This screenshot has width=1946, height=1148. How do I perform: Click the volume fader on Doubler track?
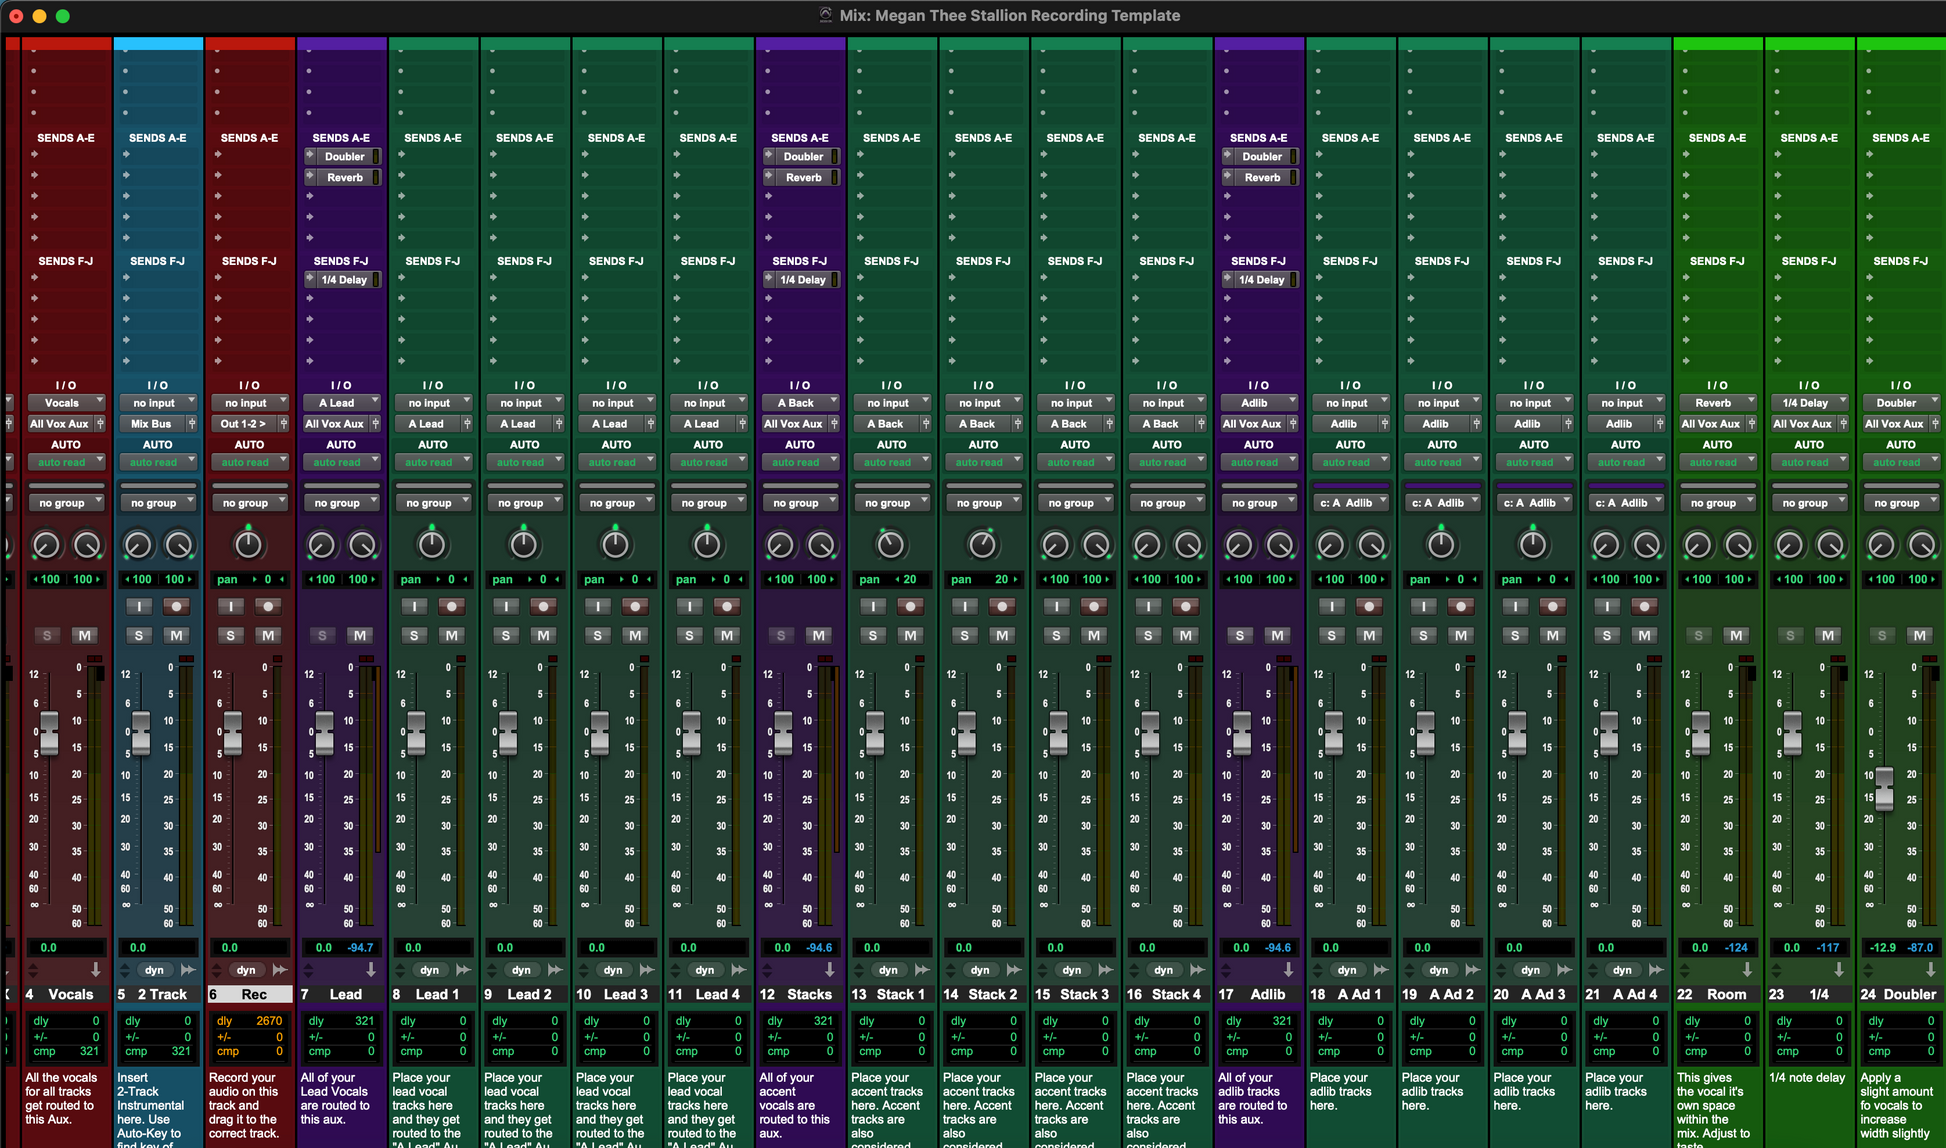(x=1884, y=788)
